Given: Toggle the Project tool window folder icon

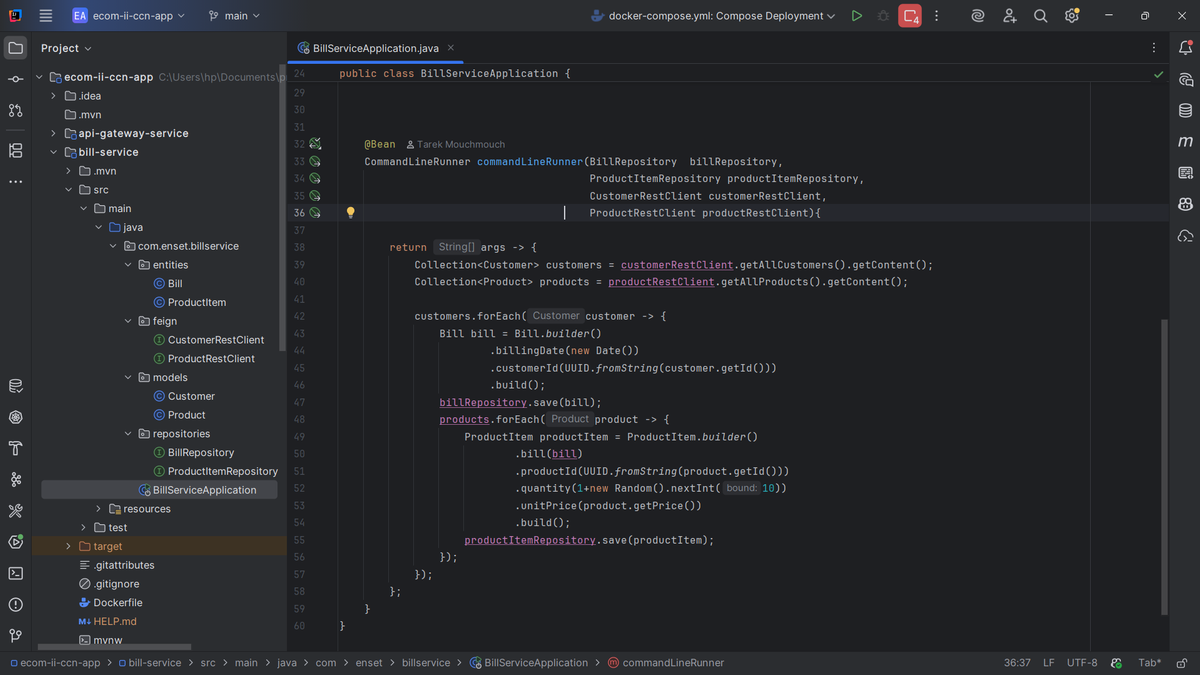Looking at the screenshot, I should [x=15, y=48].
